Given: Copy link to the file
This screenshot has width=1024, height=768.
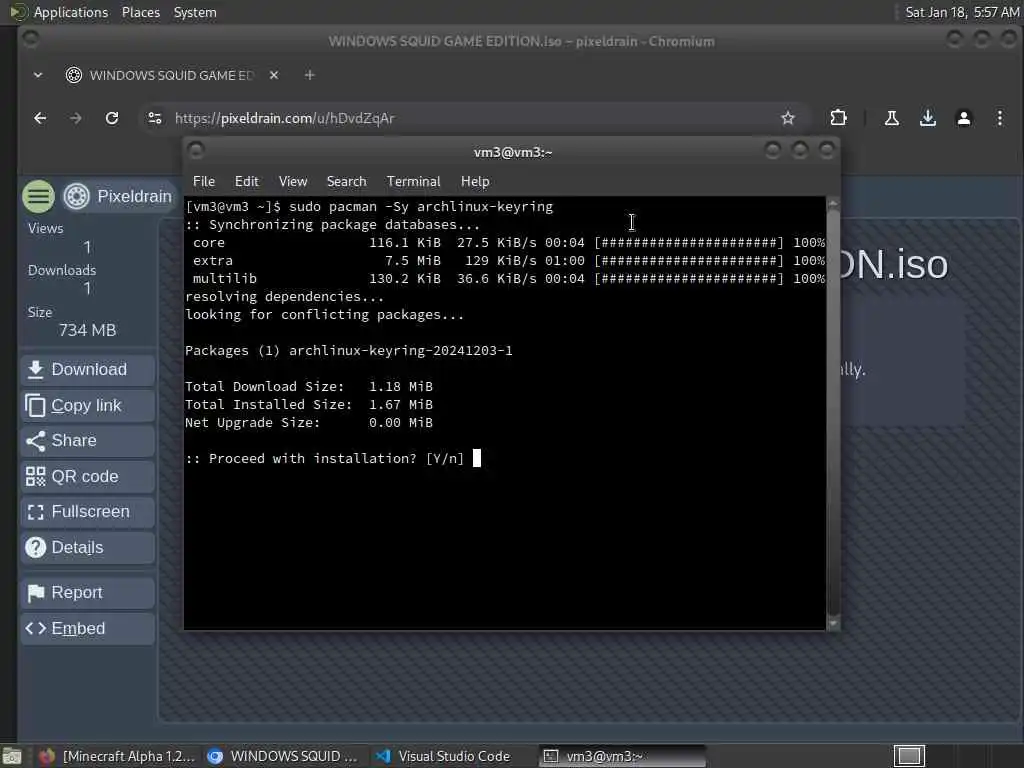Looking at the screenshot, I should click(88, 406).
